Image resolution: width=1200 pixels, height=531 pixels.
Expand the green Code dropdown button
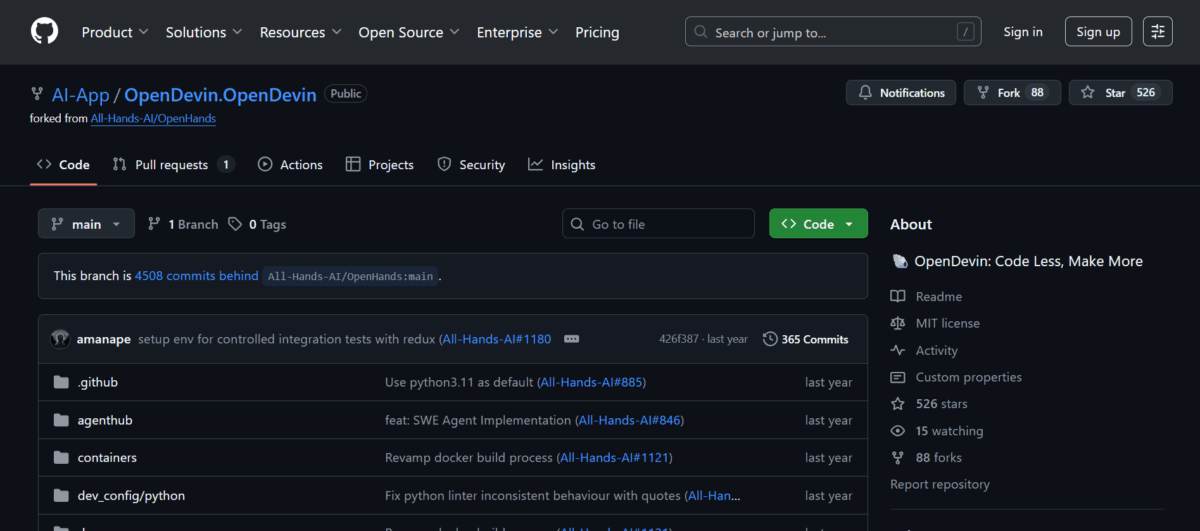(817, 224)
